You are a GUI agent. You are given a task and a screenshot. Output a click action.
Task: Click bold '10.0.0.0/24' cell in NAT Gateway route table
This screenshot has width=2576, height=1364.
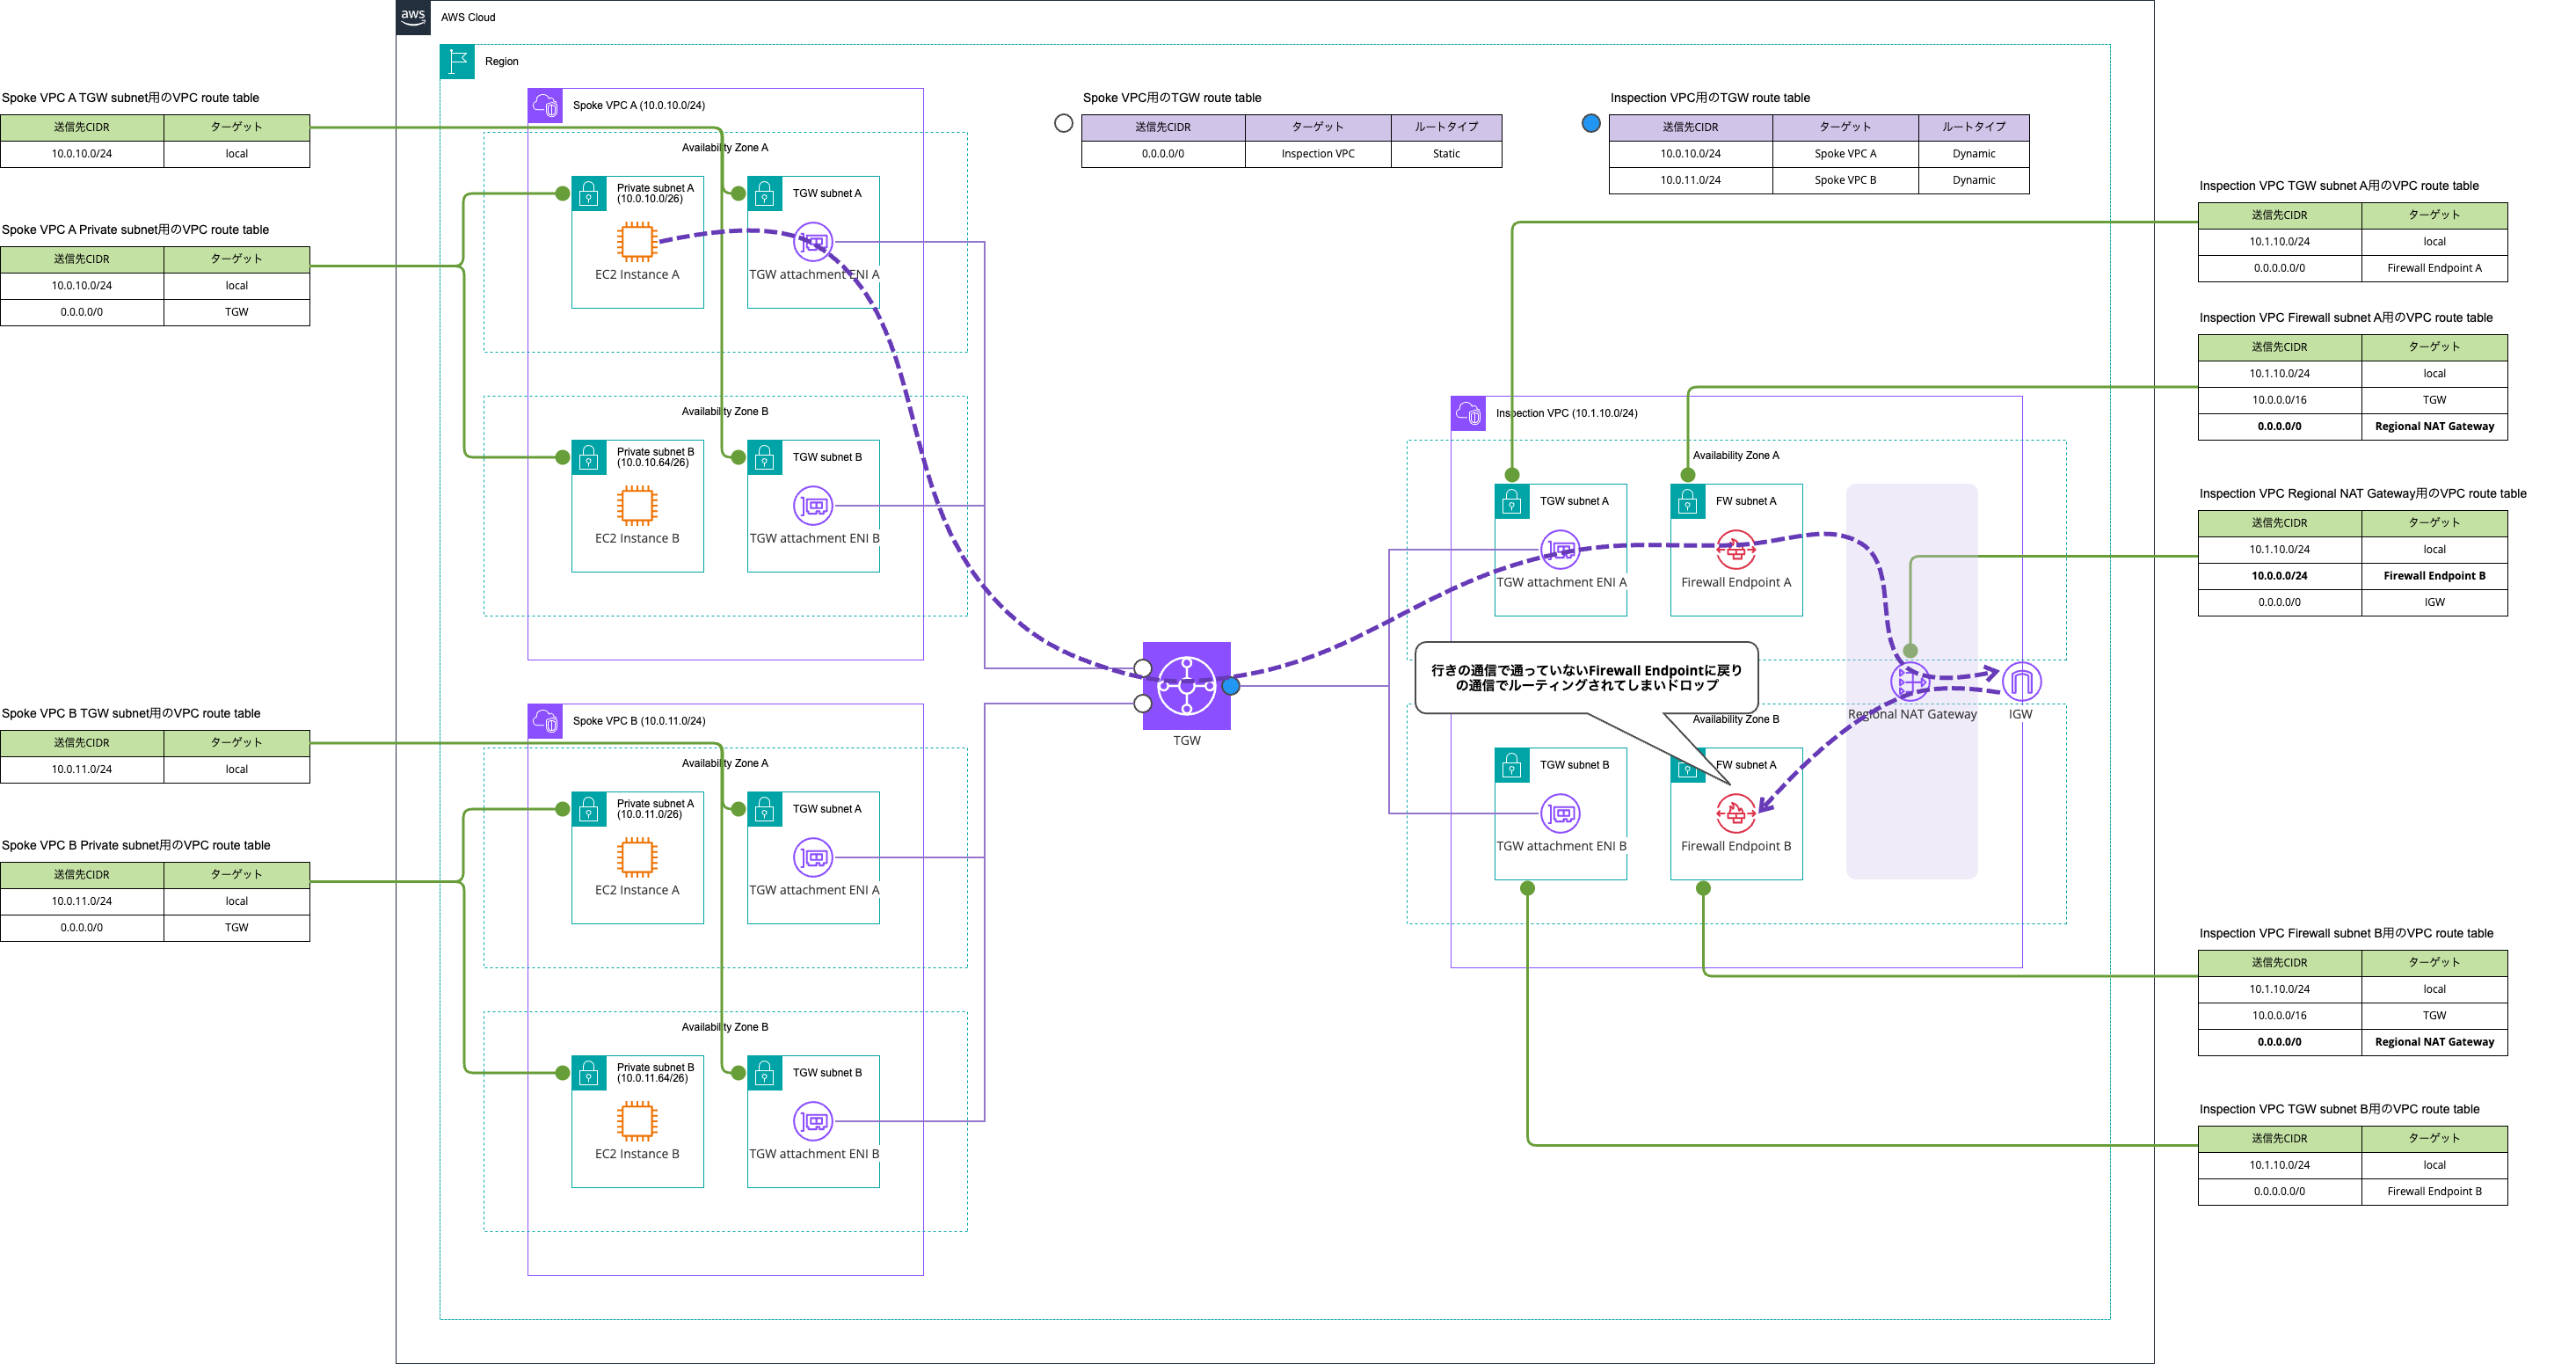pyautogui.click(x=2279, y=576)
